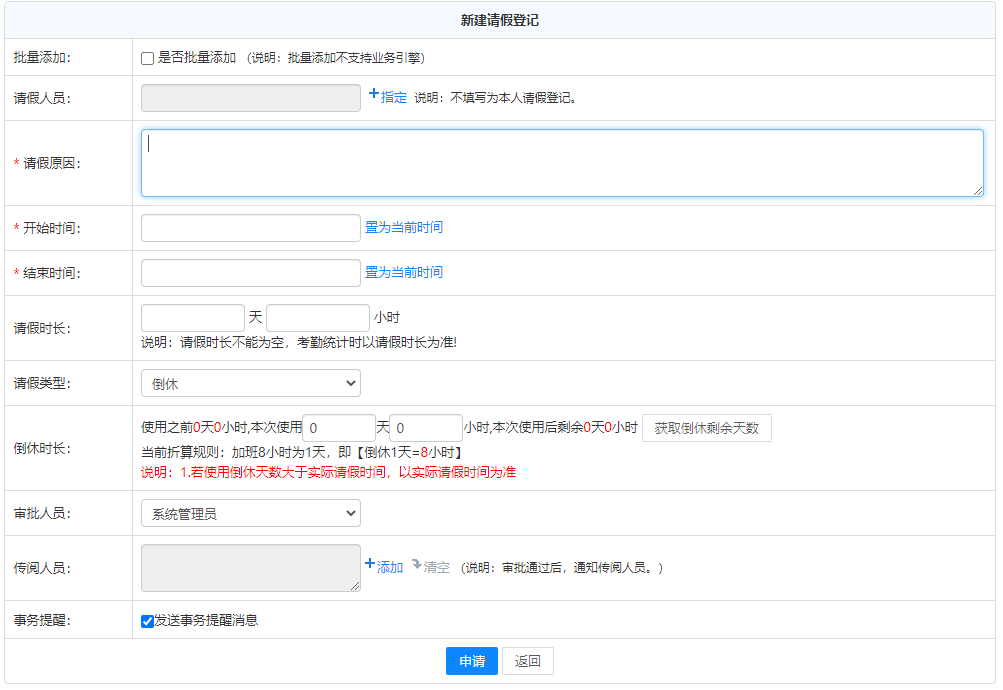This screenshot has width=1003, height=690.
Task: Click the 倒休时长 days used field
Action: tap(339, 428)
